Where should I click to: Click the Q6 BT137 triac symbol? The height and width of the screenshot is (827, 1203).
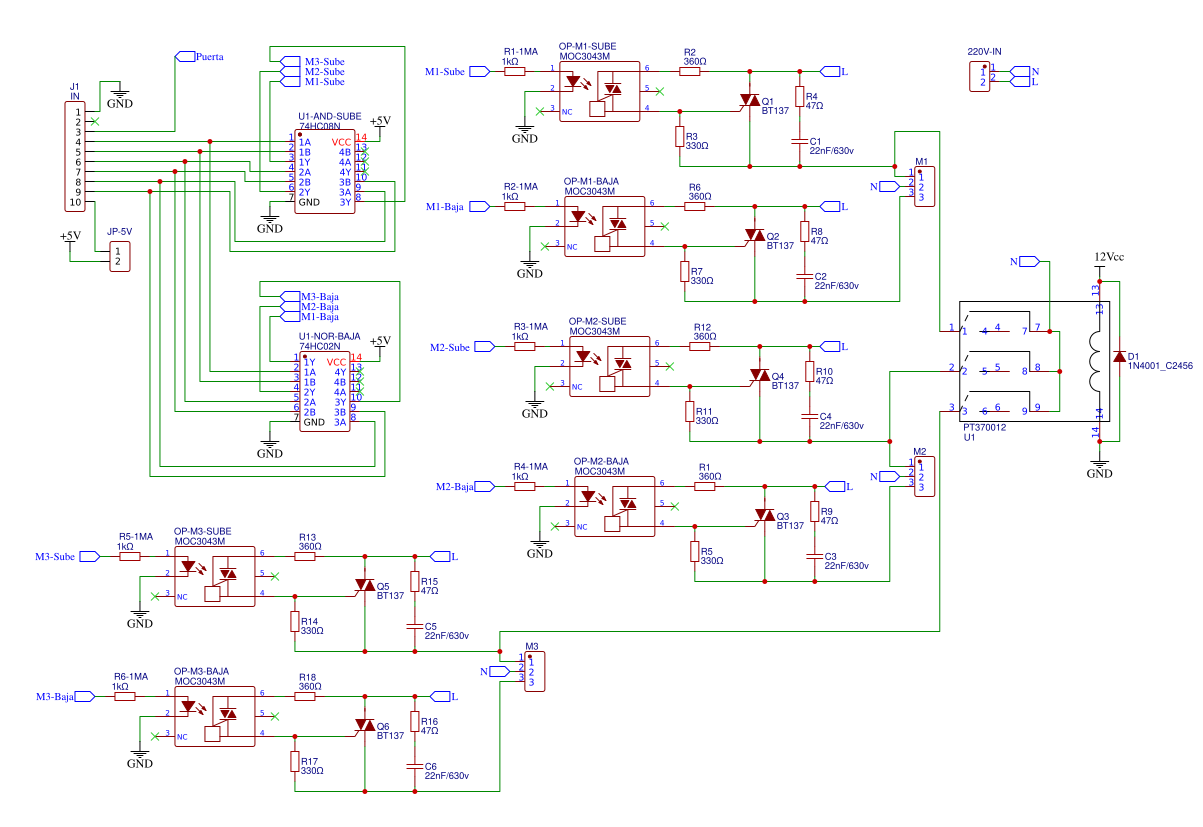365,724
